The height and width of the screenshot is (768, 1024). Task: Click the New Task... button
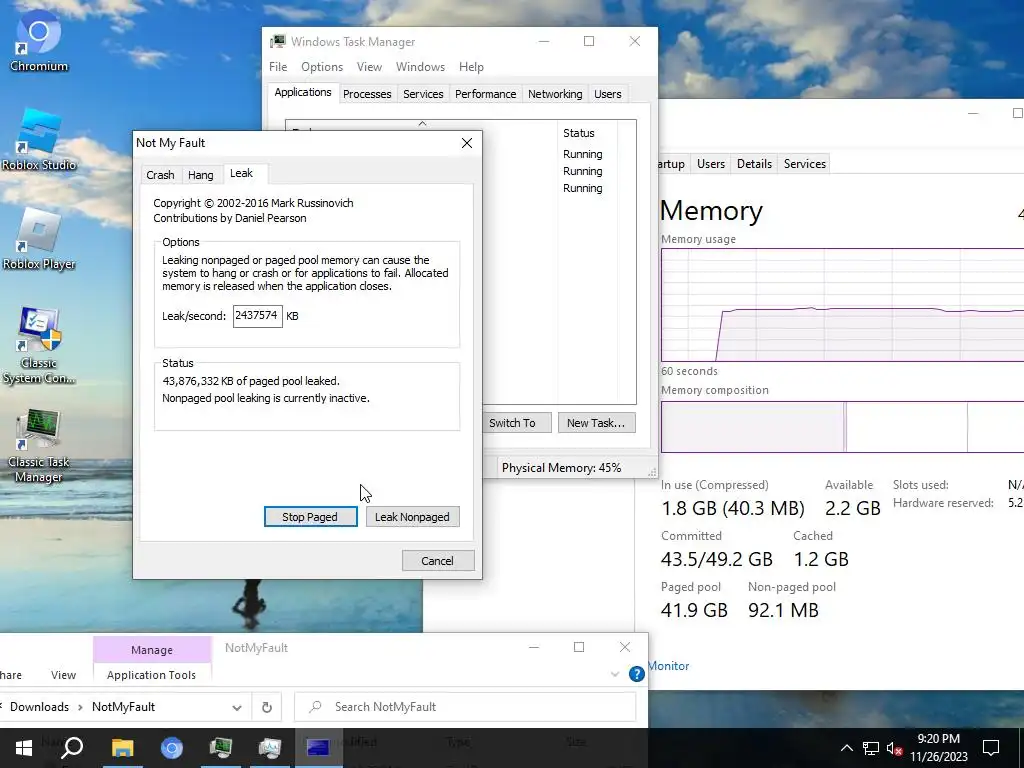[596, 423]
